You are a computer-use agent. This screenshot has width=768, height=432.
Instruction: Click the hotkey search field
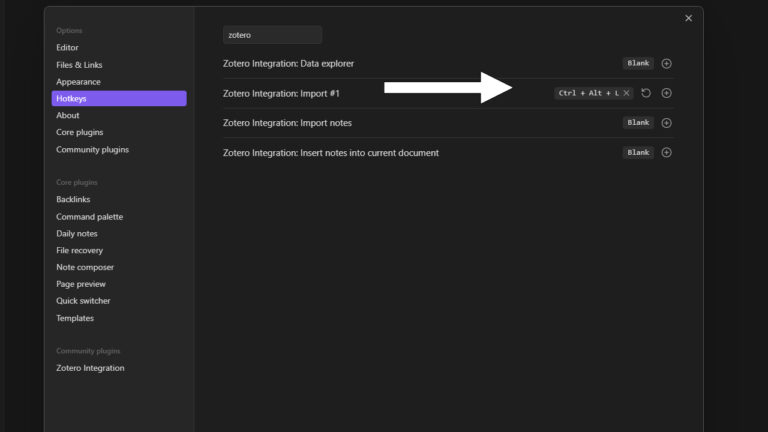272,35
